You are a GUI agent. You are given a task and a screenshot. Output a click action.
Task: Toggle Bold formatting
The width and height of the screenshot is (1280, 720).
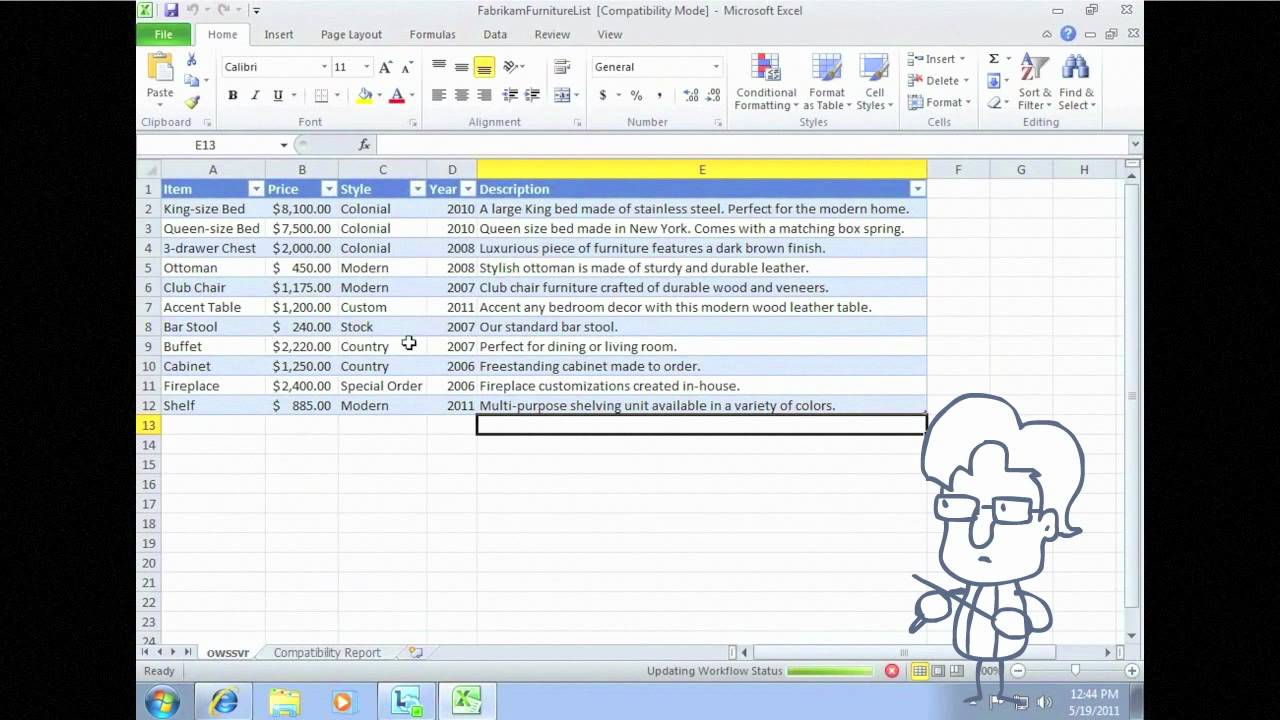[233, 95]
